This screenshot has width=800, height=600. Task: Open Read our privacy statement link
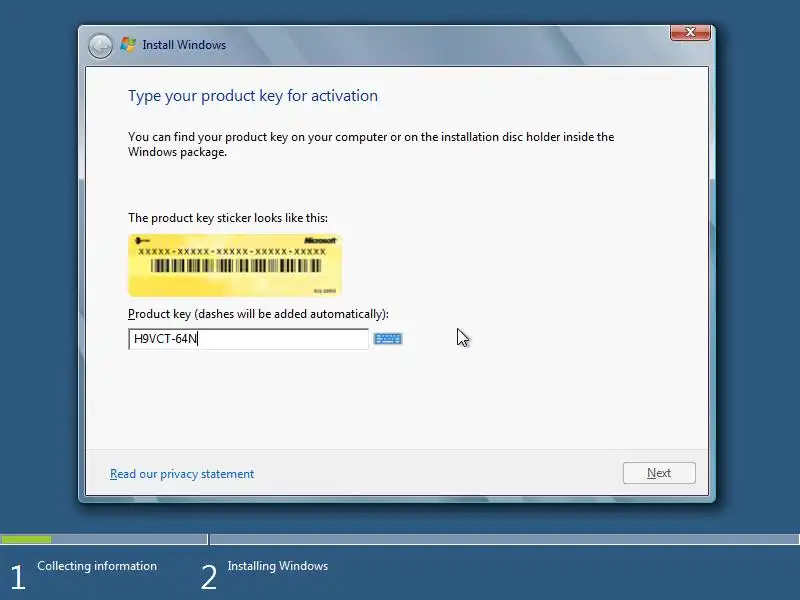pos(182,474)
